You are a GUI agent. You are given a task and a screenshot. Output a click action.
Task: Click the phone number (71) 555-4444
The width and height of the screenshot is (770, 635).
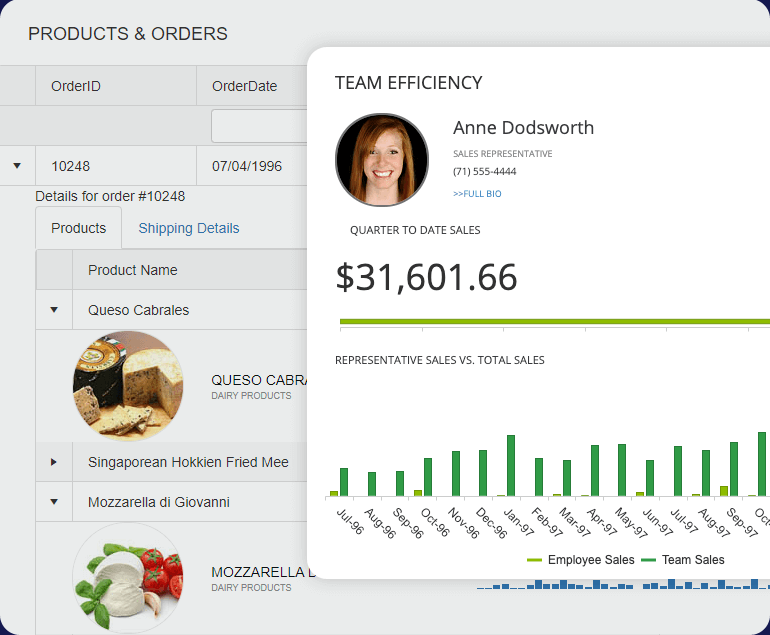[x=484, y=171]
